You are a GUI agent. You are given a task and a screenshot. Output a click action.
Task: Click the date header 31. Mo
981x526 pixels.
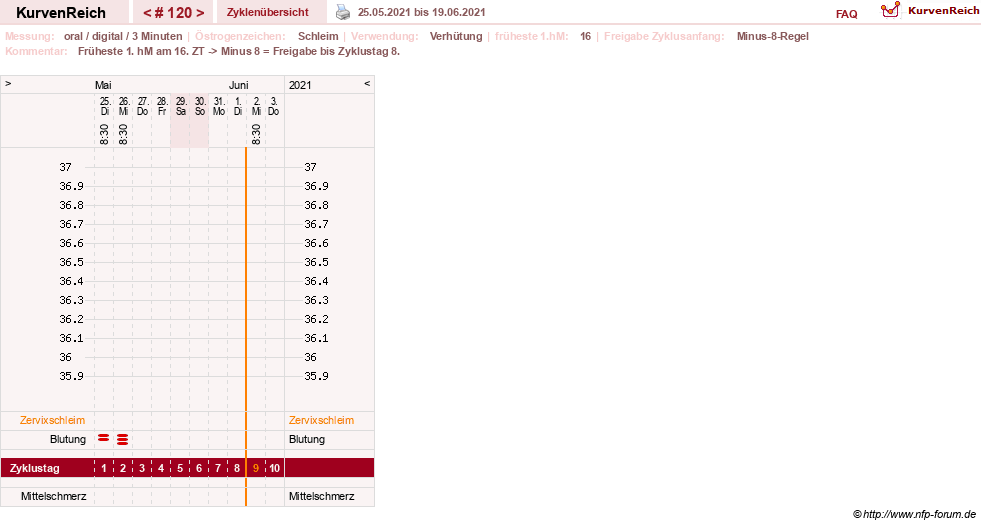(218, 106)
